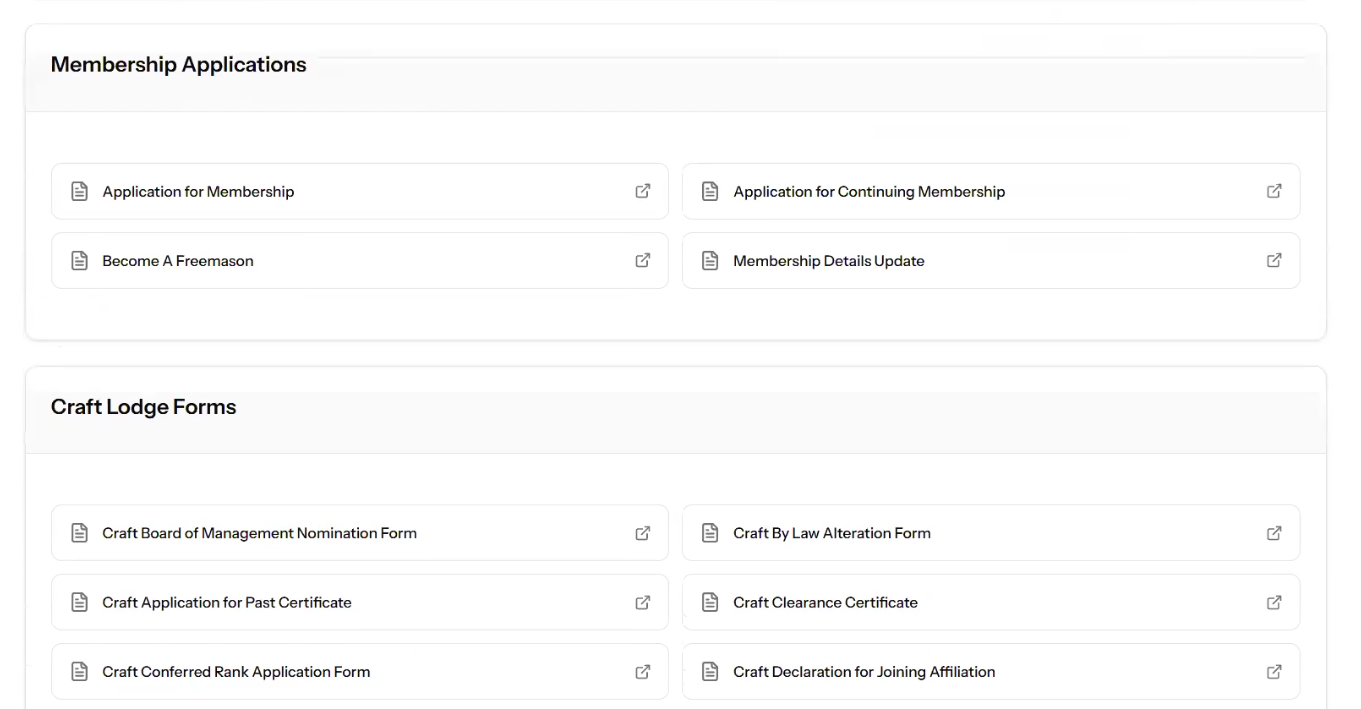Click document icon next to Application for Membership
The width and height of the screenshot is (1361, 709).
click(x=80, y=191)
